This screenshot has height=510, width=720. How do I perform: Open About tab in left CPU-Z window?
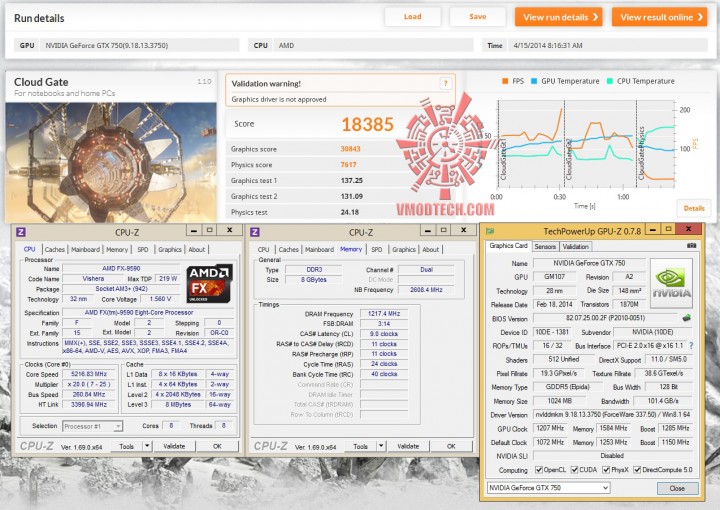197,249
